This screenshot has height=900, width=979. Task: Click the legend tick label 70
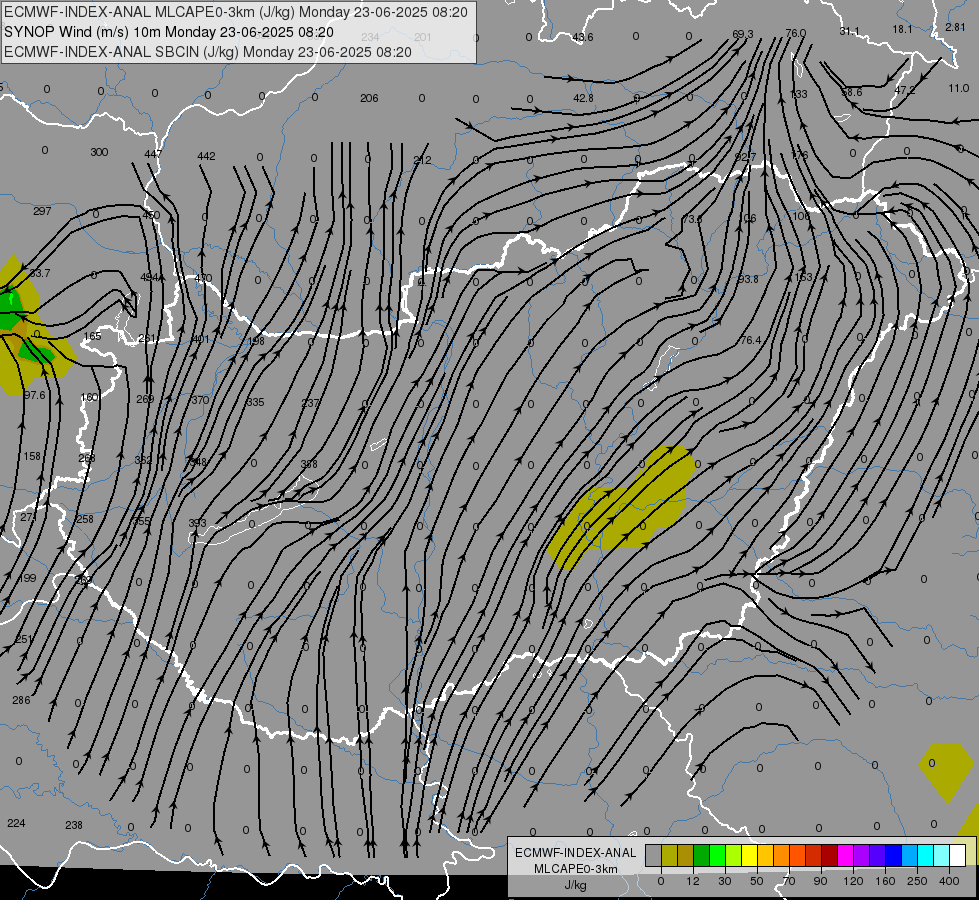pyautogui.click(x=789, y=881)
